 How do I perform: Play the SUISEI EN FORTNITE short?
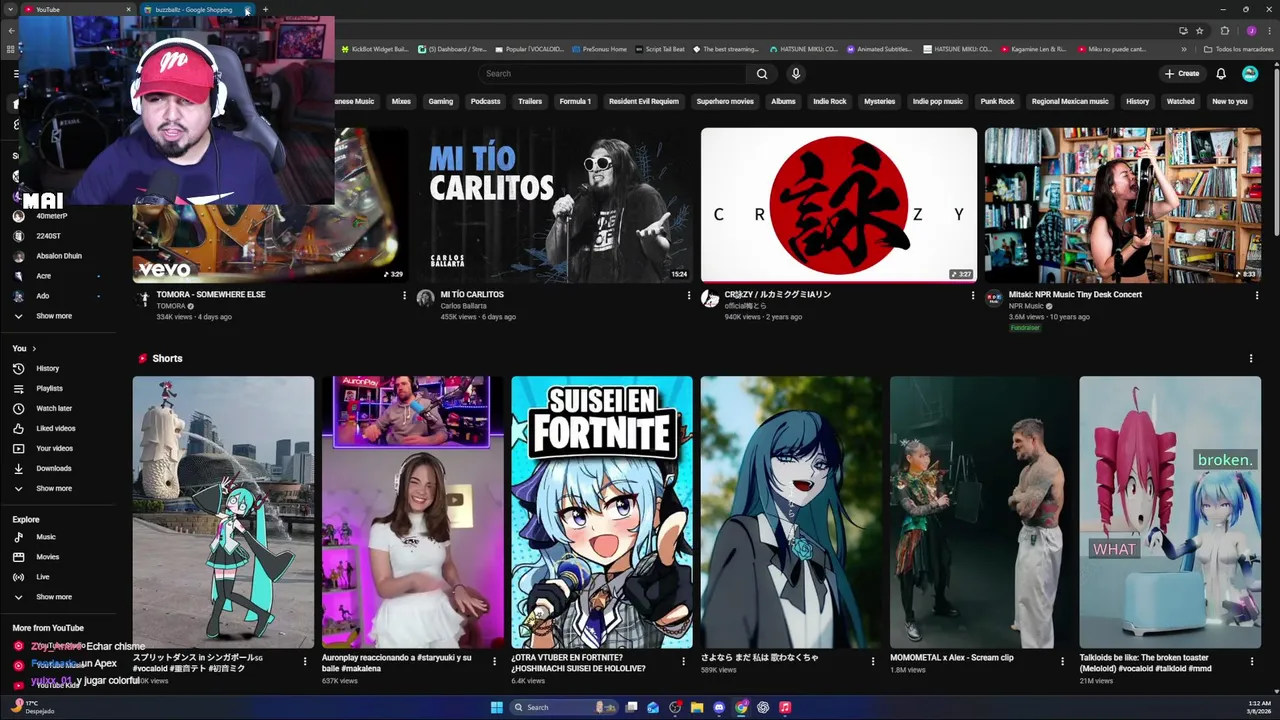tap(602, 512)
